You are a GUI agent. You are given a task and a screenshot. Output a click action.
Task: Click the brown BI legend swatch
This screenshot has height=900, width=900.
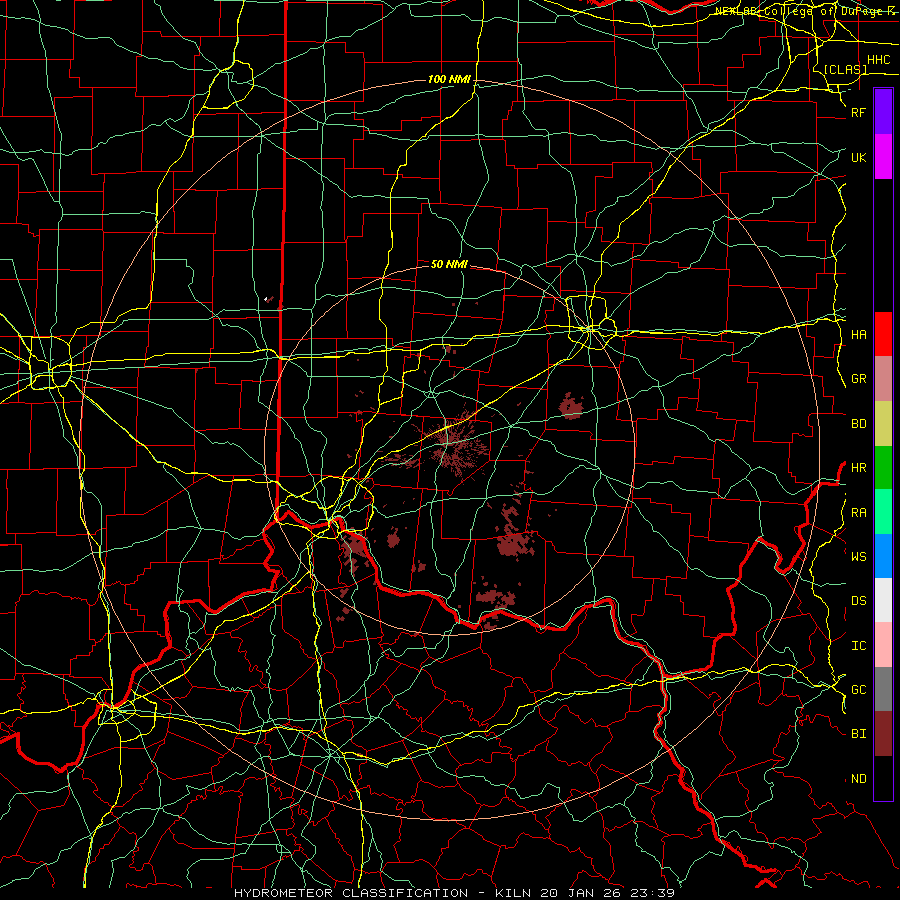pos(883,734)
